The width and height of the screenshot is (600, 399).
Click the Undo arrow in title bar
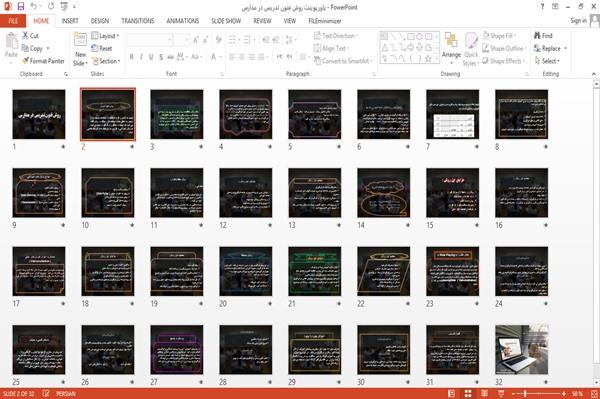tap(34, 7)
